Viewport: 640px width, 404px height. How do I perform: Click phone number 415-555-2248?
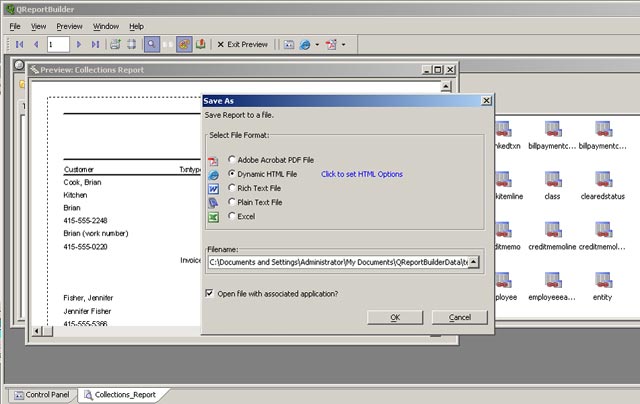click(x=85, y=220)
